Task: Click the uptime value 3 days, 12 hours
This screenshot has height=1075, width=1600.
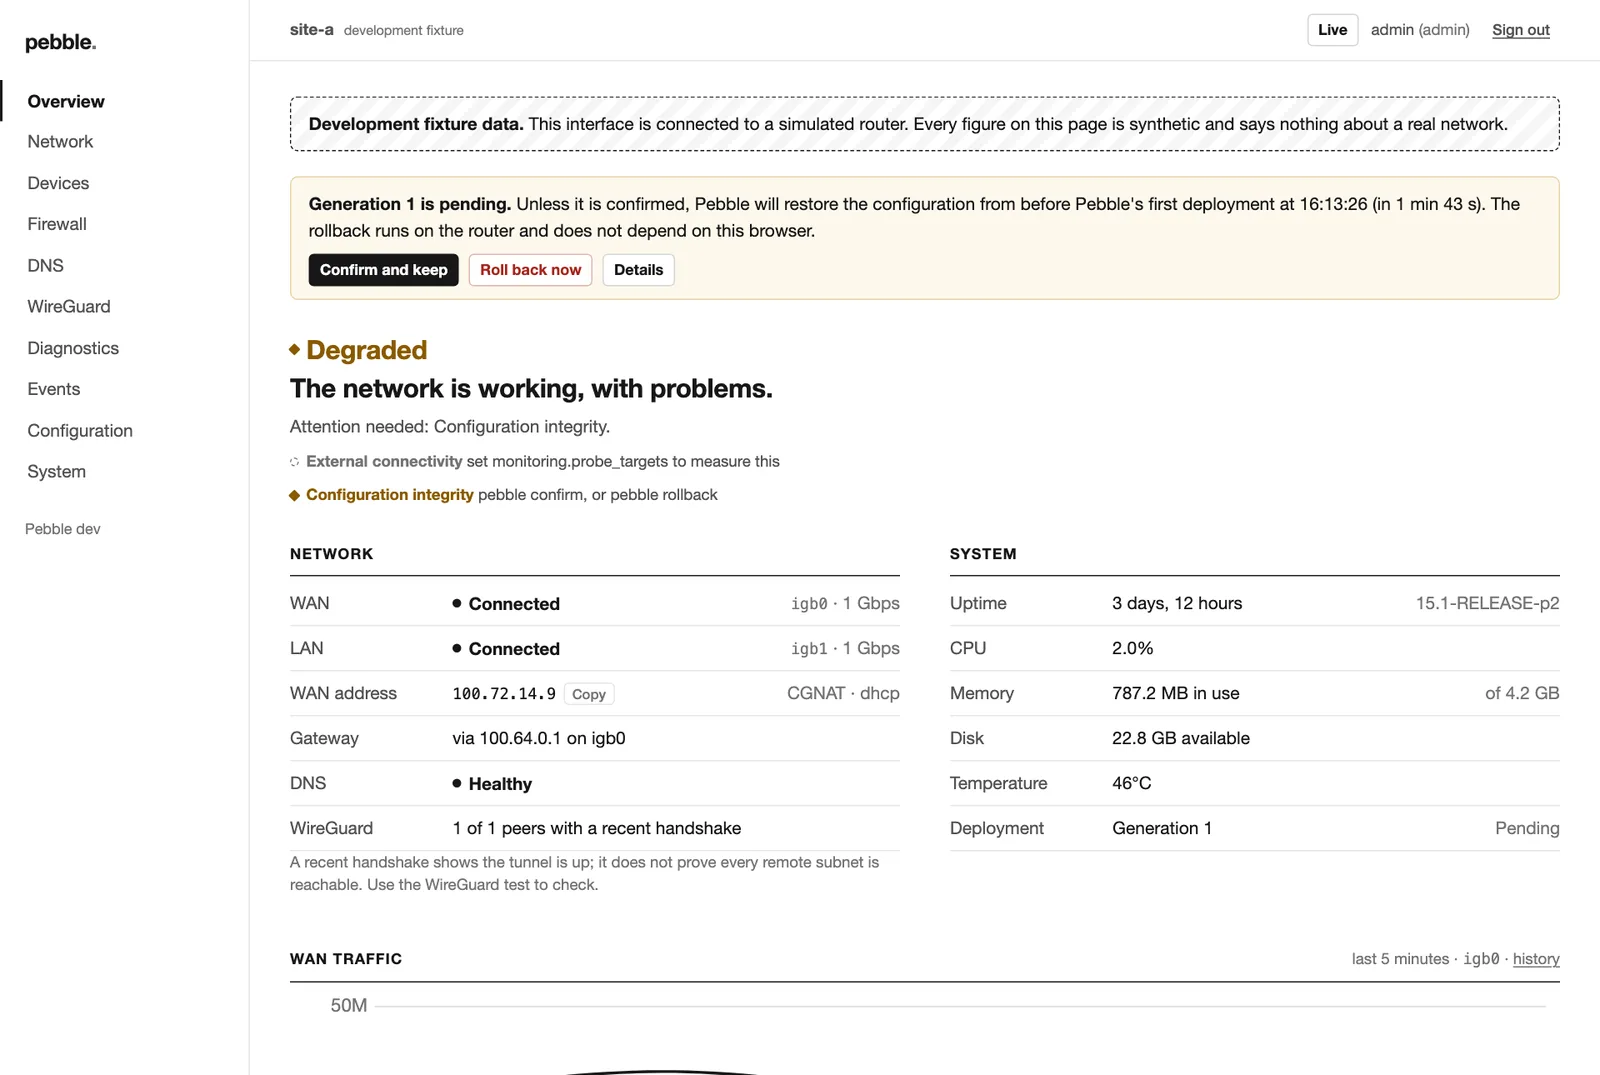Action: 1177,603
